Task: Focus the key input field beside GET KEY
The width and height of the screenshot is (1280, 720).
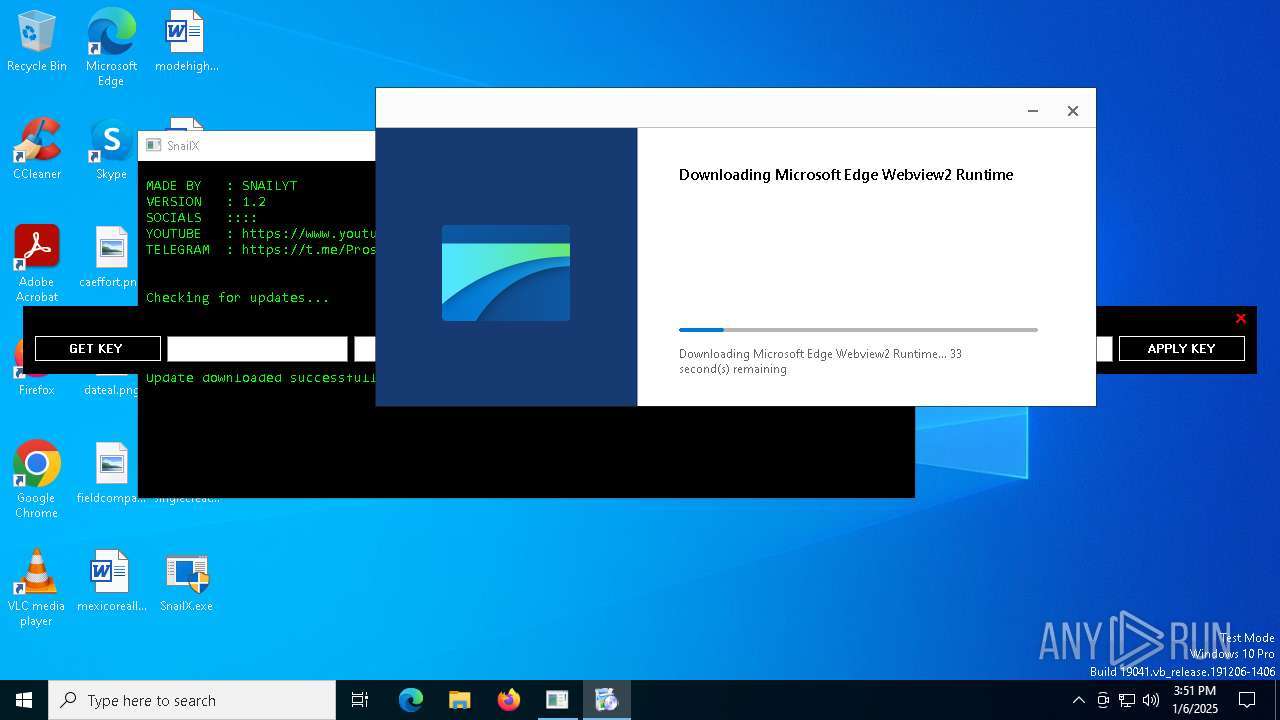Action: [257, 348]
